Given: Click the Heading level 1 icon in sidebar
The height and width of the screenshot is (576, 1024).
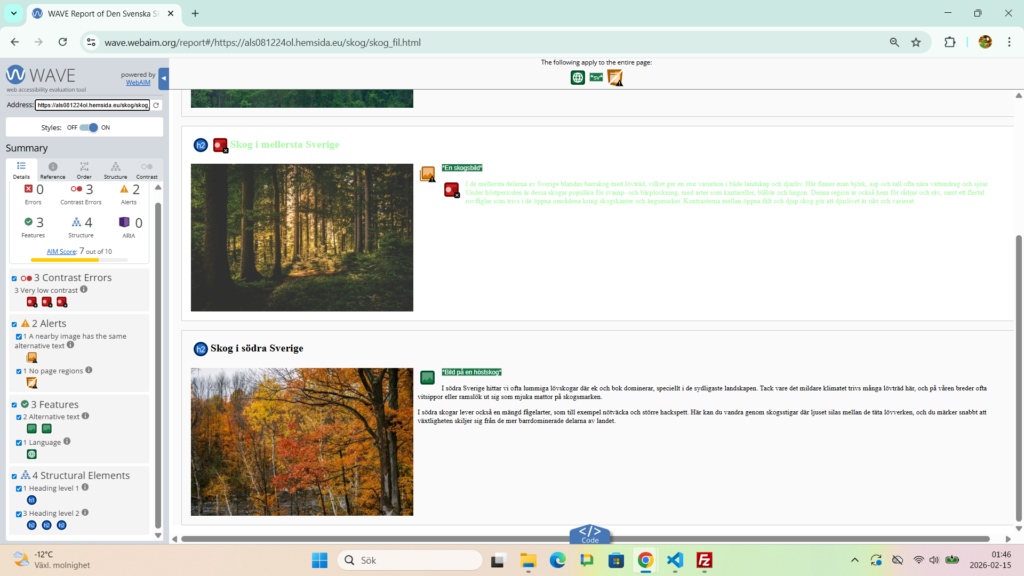Looking at the screenshot, I should coord(32,499).
